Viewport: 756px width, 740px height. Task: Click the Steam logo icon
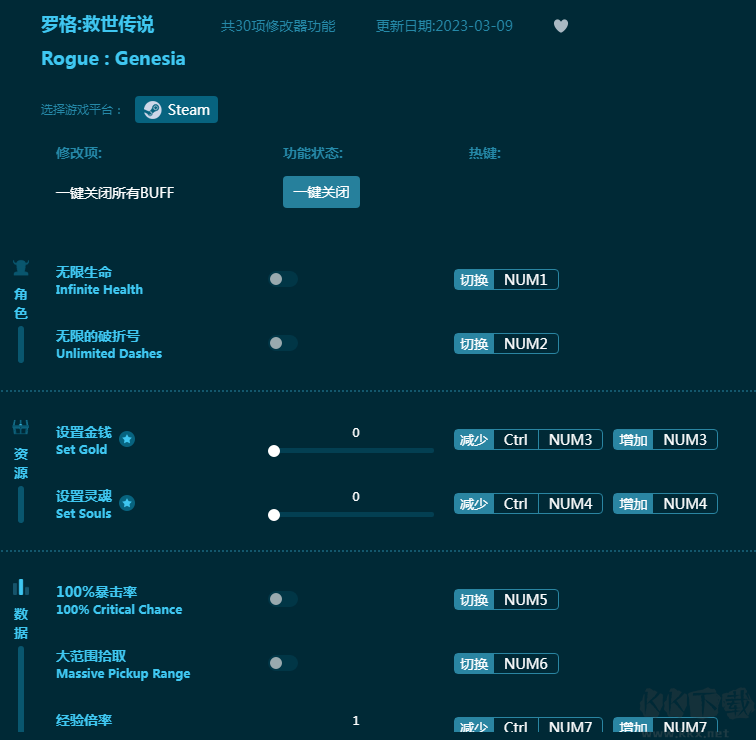point(152,110)
